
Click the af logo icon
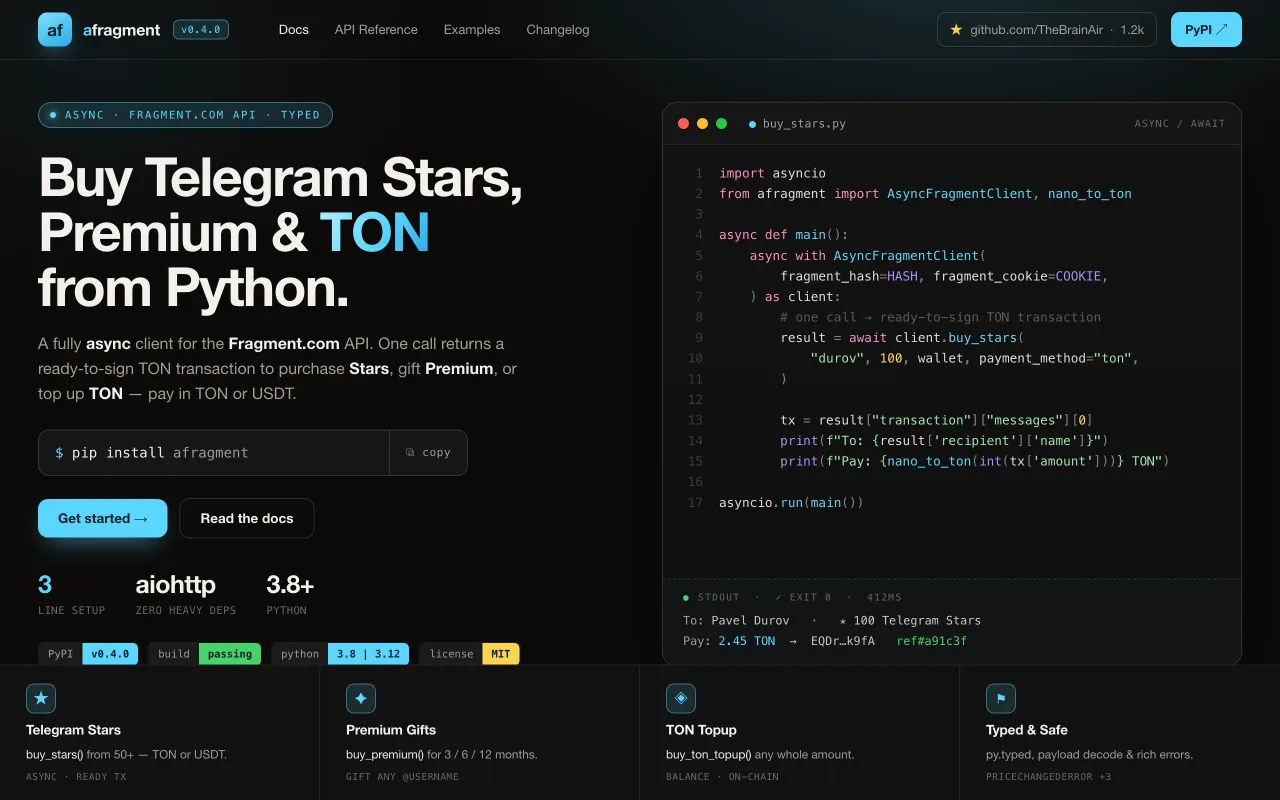(55, 30)
